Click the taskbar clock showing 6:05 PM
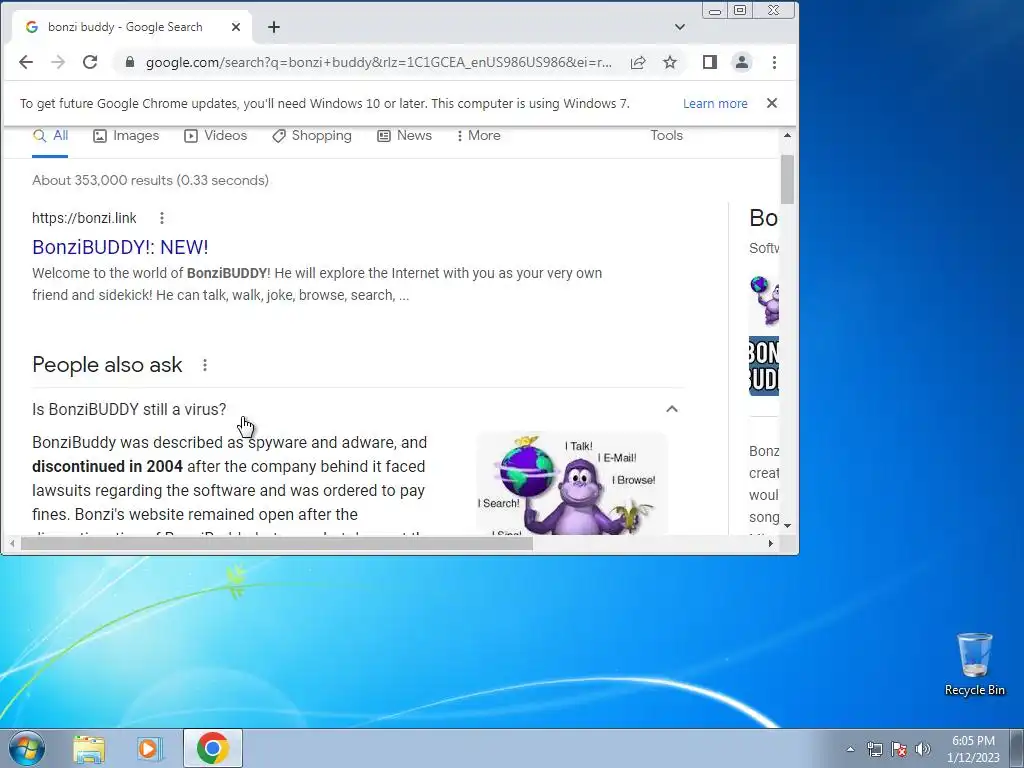The height and width of the screenshot is (768, 1024). tap(973, 749)
